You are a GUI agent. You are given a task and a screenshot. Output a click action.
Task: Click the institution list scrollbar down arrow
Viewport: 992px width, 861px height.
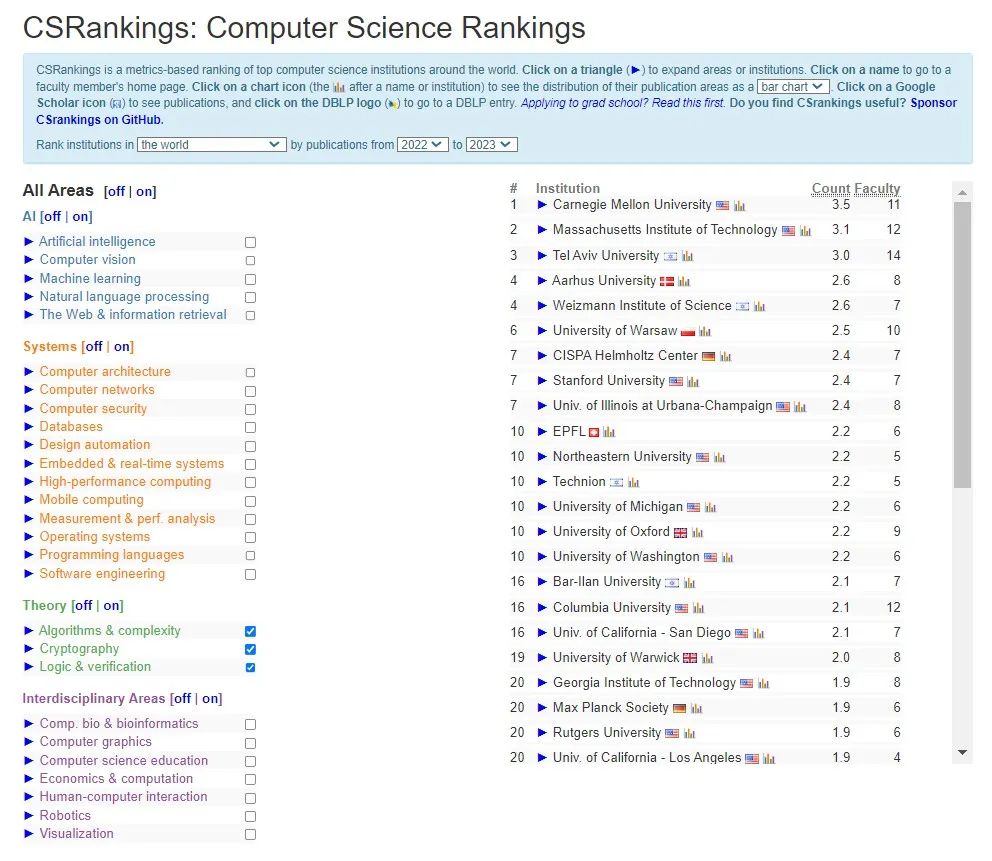pos(962,752)
